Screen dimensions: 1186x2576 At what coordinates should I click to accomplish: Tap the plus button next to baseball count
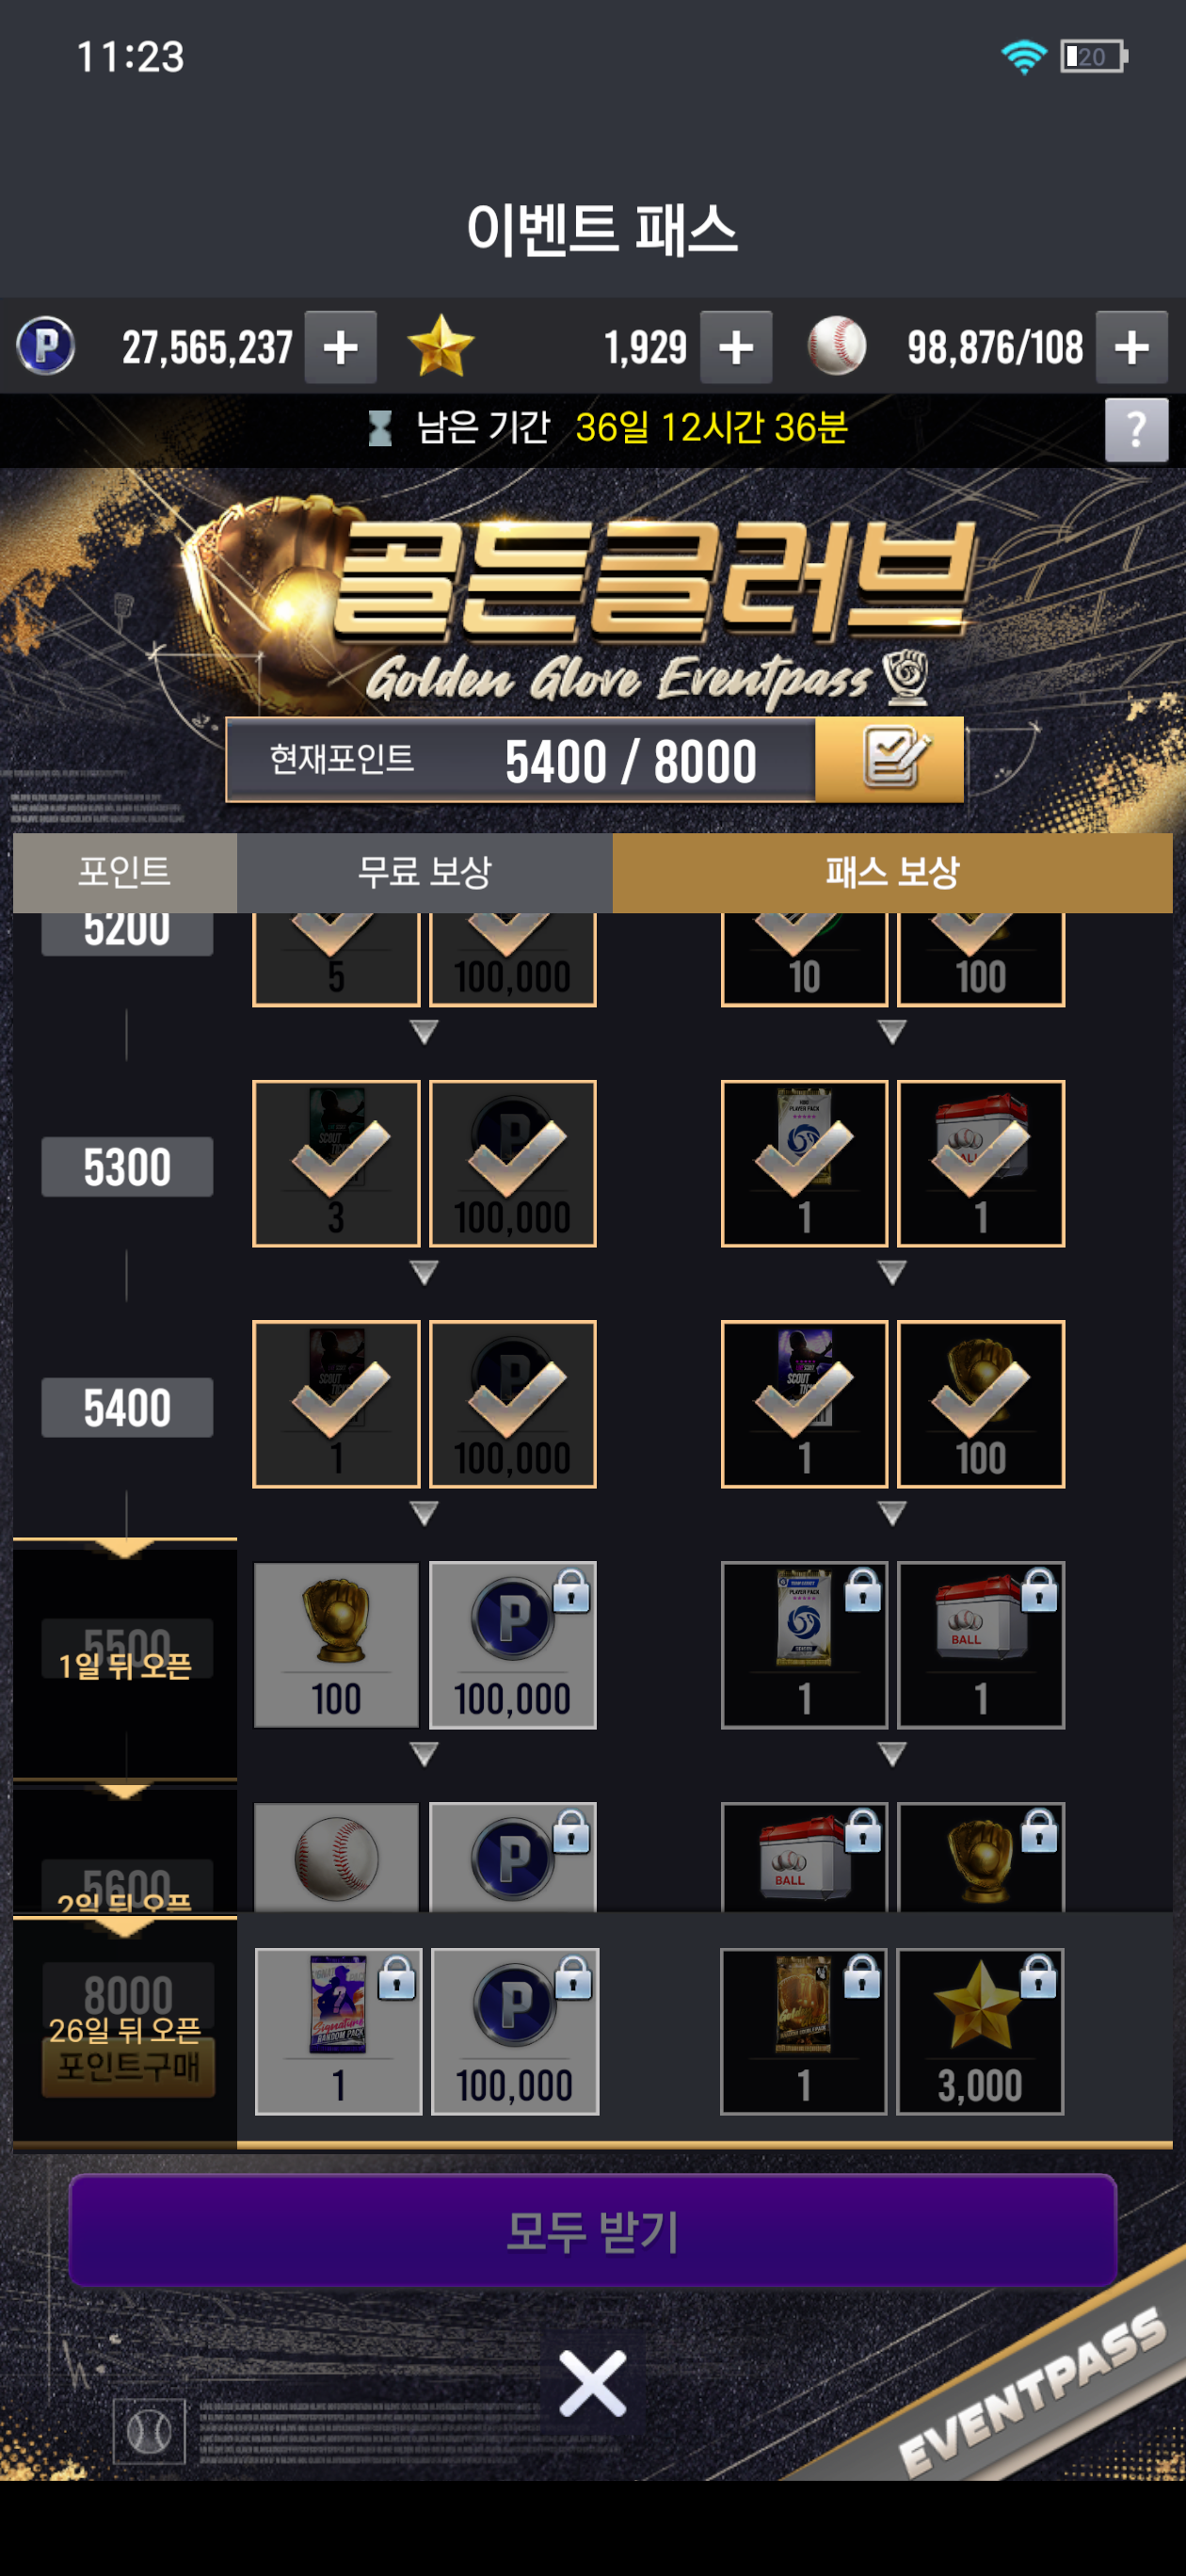click(1131, 347)
